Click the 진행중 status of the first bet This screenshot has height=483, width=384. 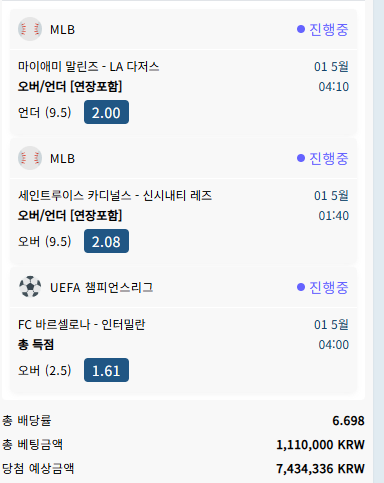(329, 29)
